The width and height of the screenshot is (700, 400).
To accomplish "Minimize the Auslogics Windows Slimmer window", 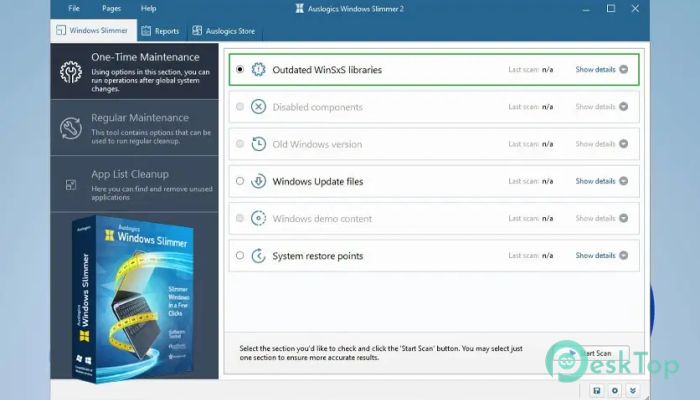I will coord(586,8).
